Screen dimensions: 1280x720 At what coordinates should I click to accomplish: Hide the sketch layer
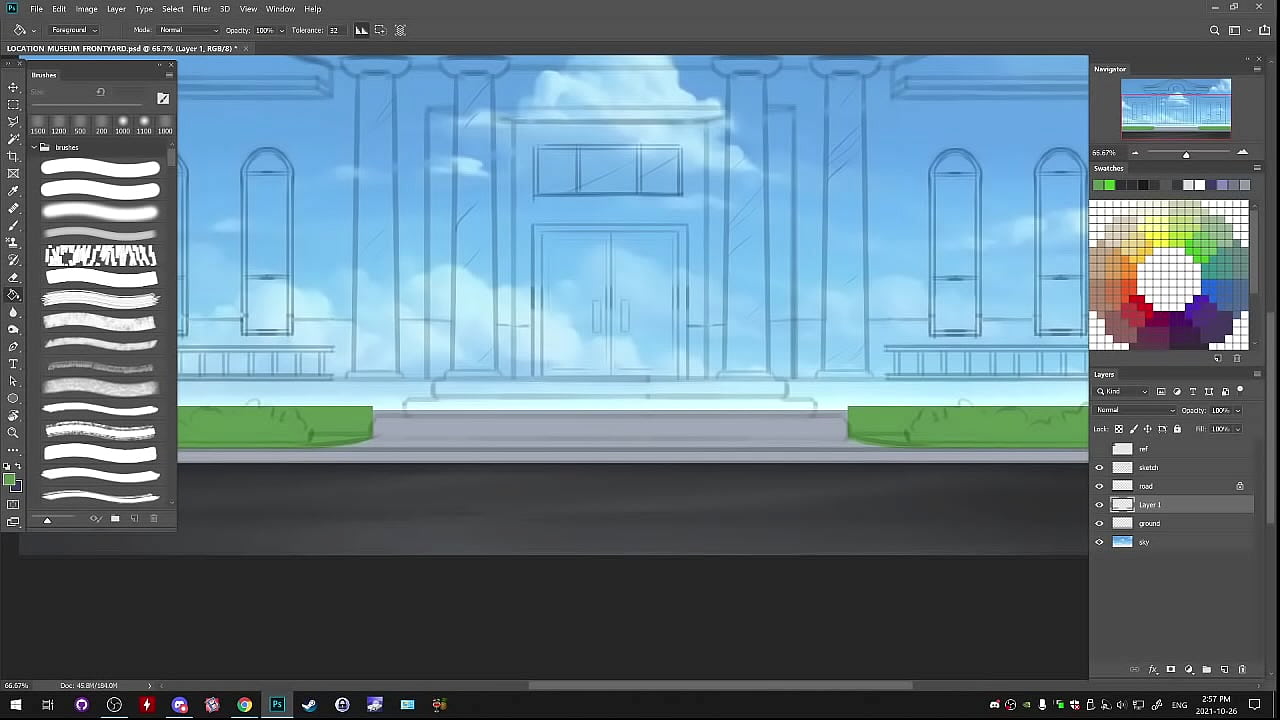[1099, 468]
